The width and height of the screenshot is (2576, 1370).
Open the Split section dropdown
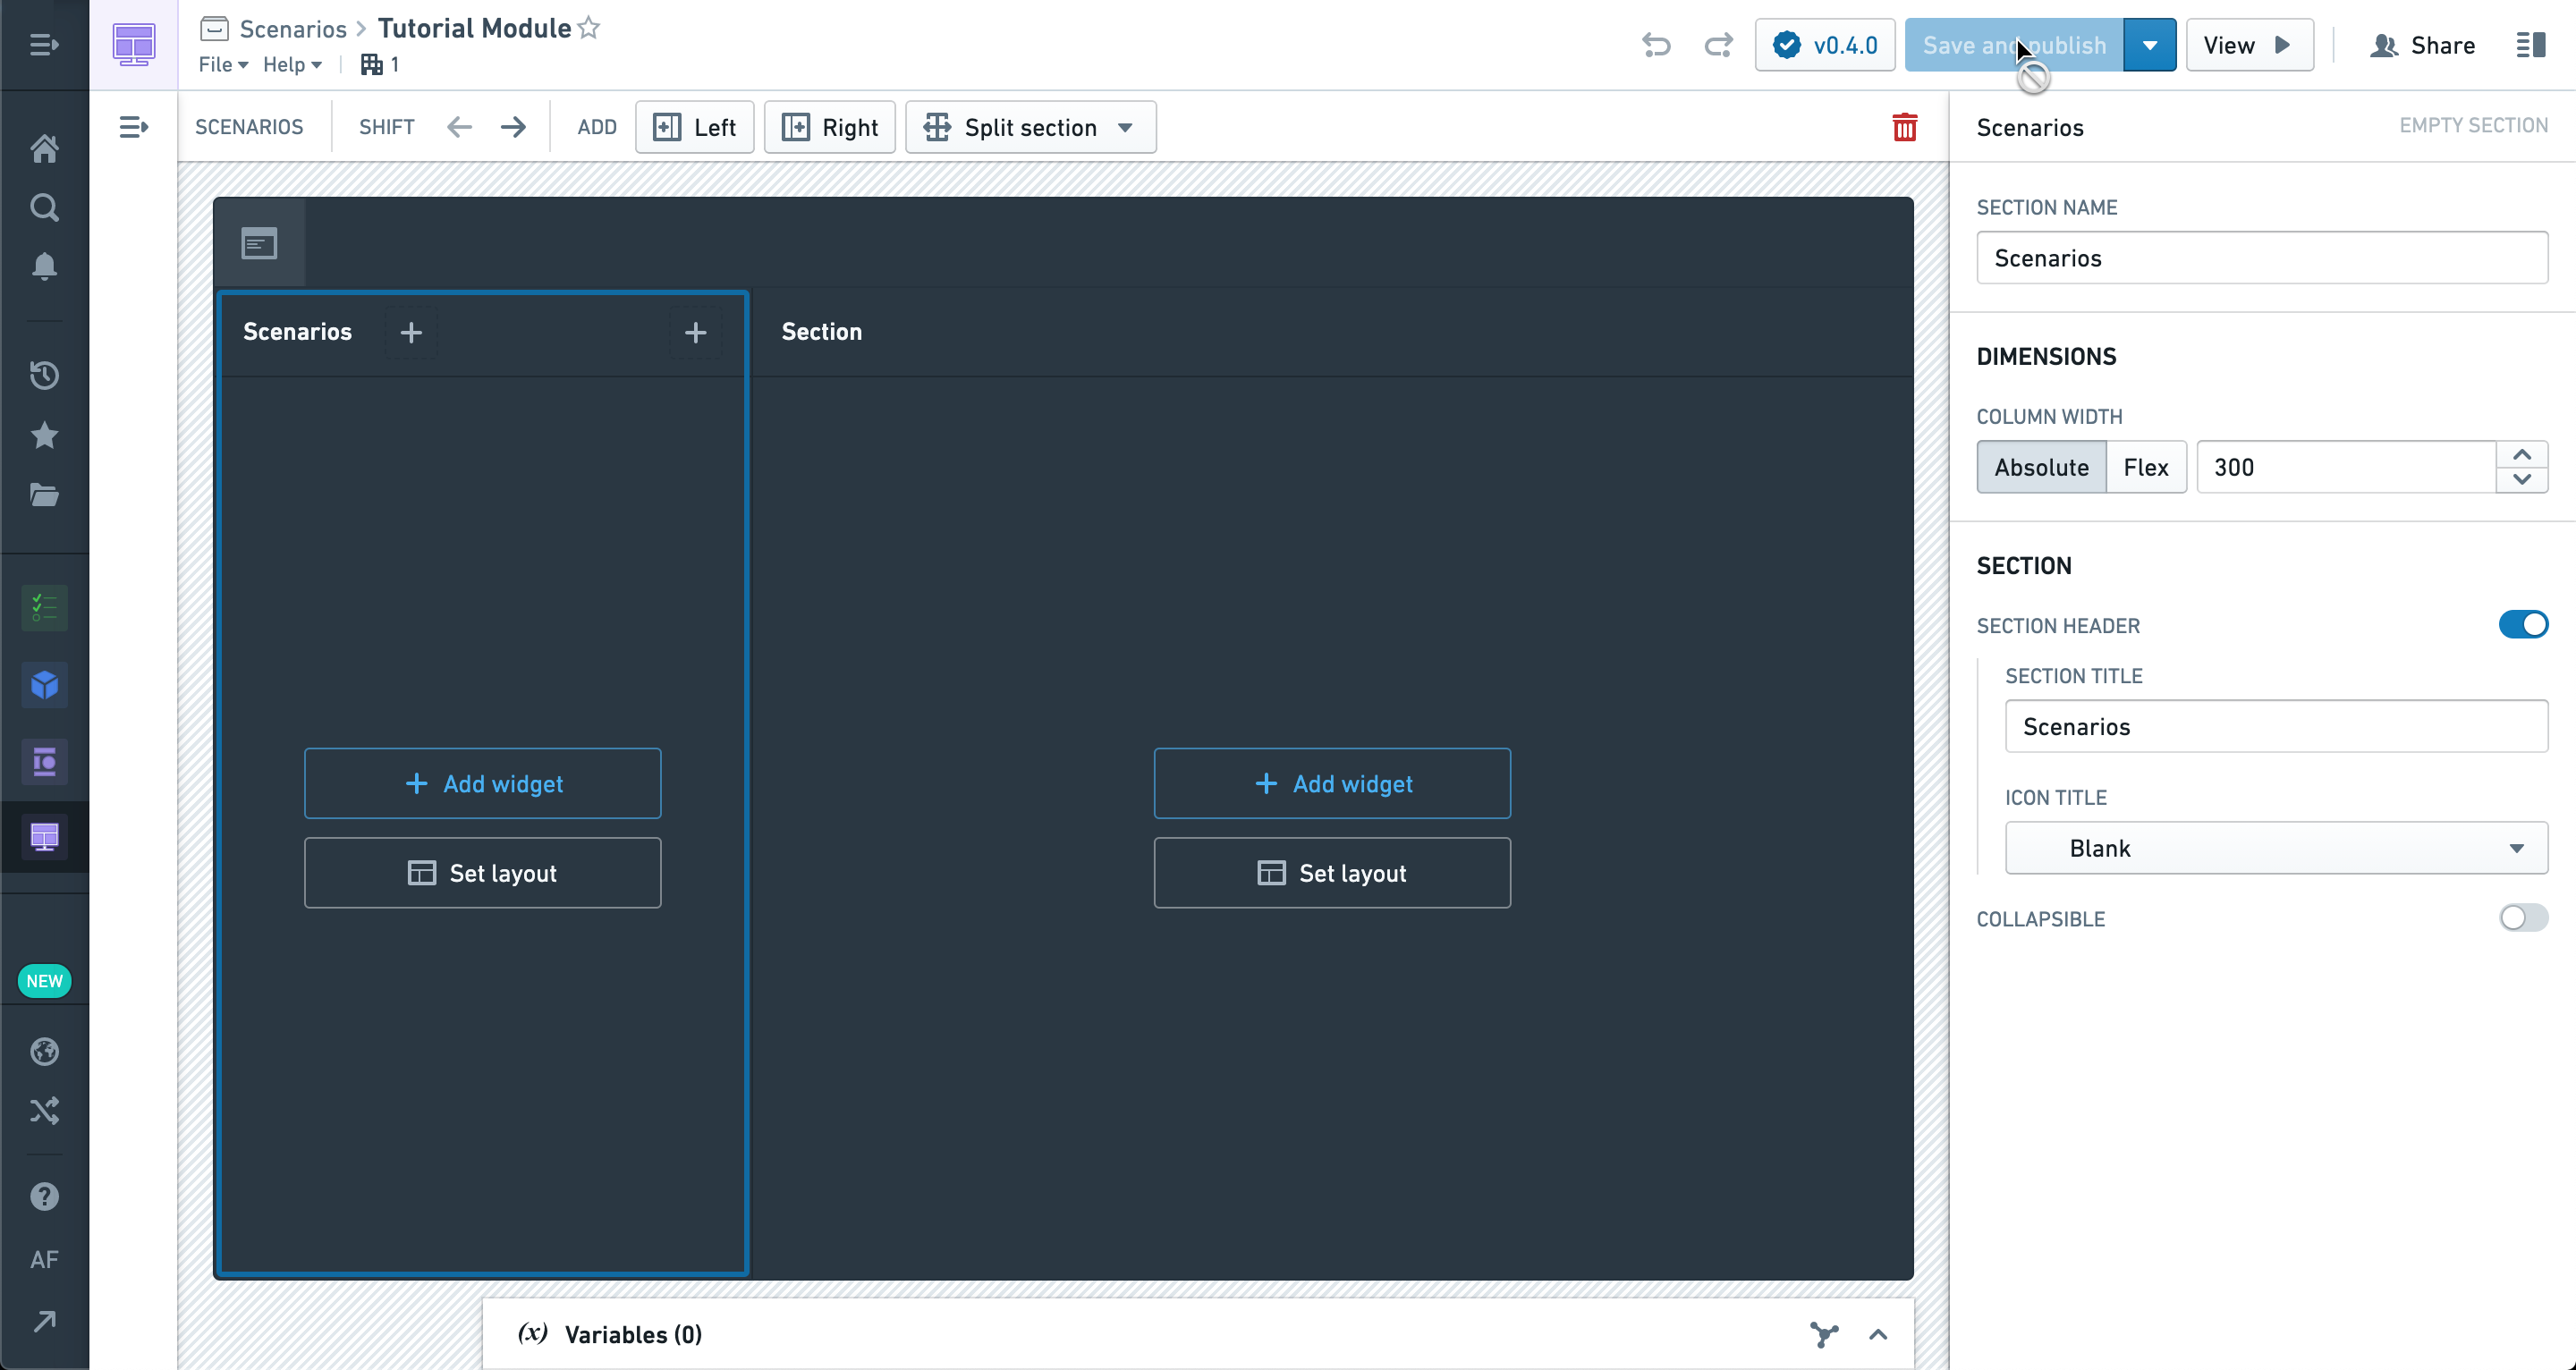(x=1030, y=127)
